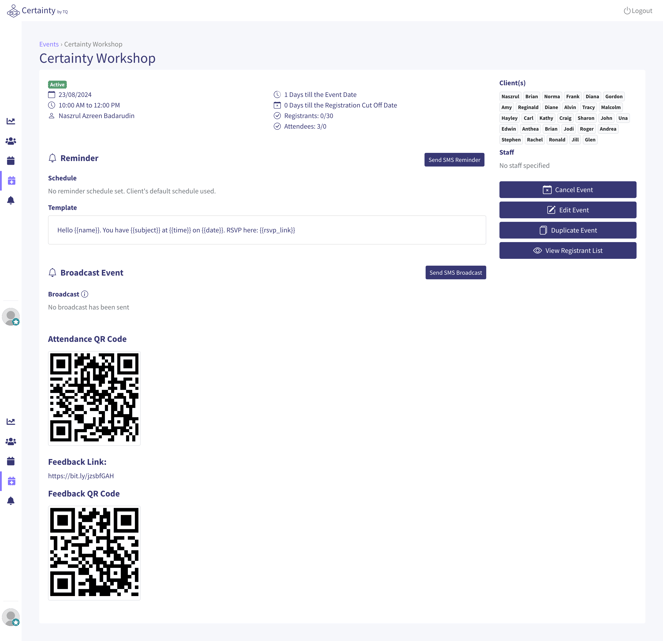Select the Norma client tag

point(552,96)
